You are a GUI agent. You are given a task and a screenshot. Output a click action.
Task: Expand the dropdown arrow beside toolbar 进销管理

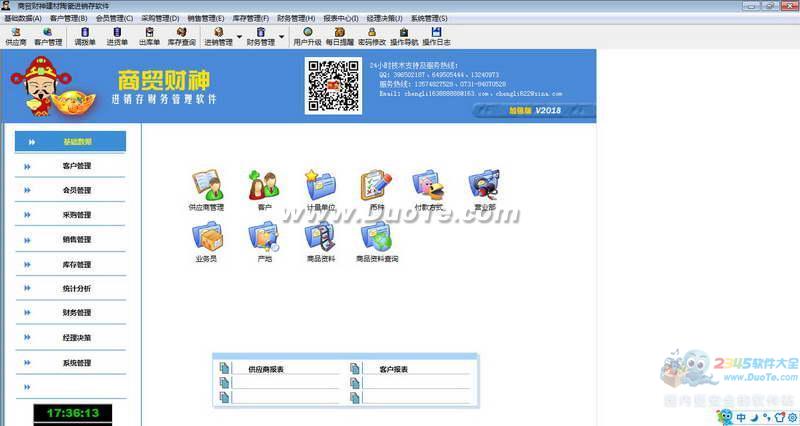pyautogui.click(x=239, y=37)
